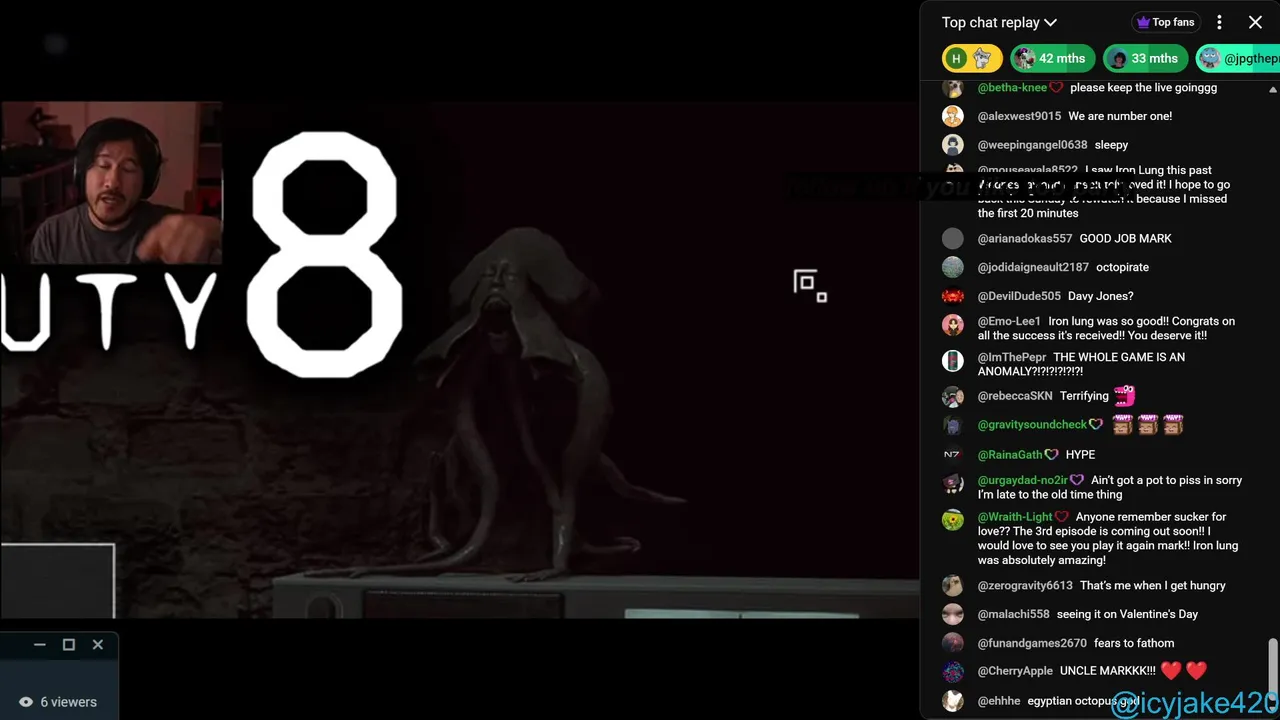Minimize the small bottom-left window
Screen dimensions: 1280x720
coord(40,645)
